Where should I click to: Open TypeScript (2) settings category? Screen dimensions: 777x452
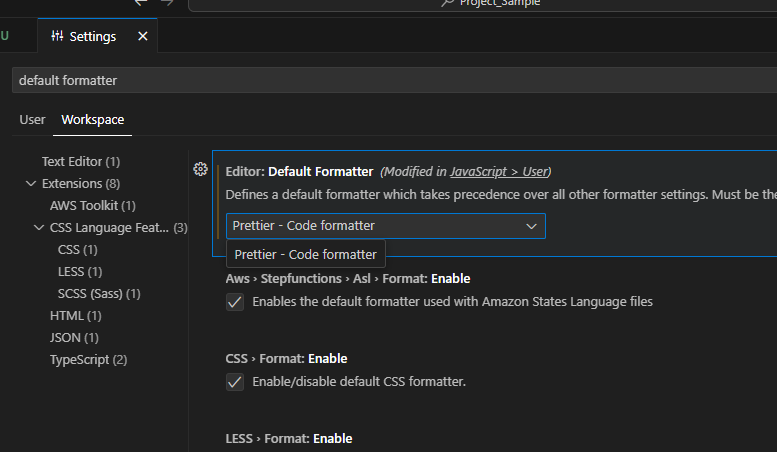[88, 359]
